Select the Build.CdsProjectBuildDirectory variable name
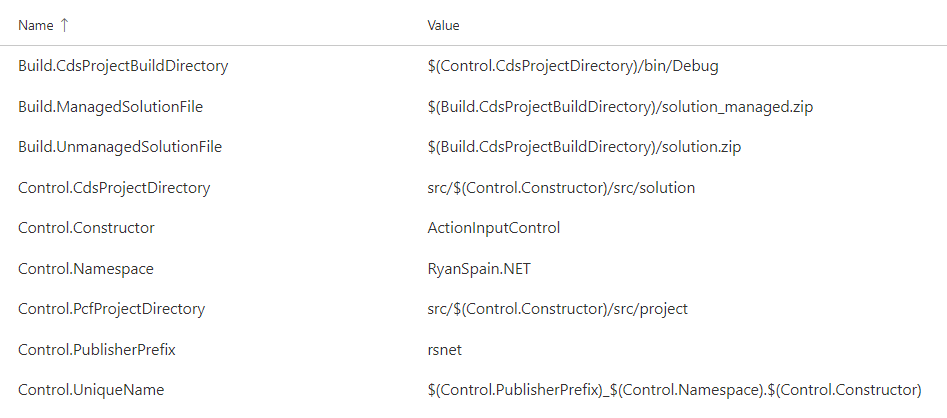This screenshot has width=947, height=418. 123,66
